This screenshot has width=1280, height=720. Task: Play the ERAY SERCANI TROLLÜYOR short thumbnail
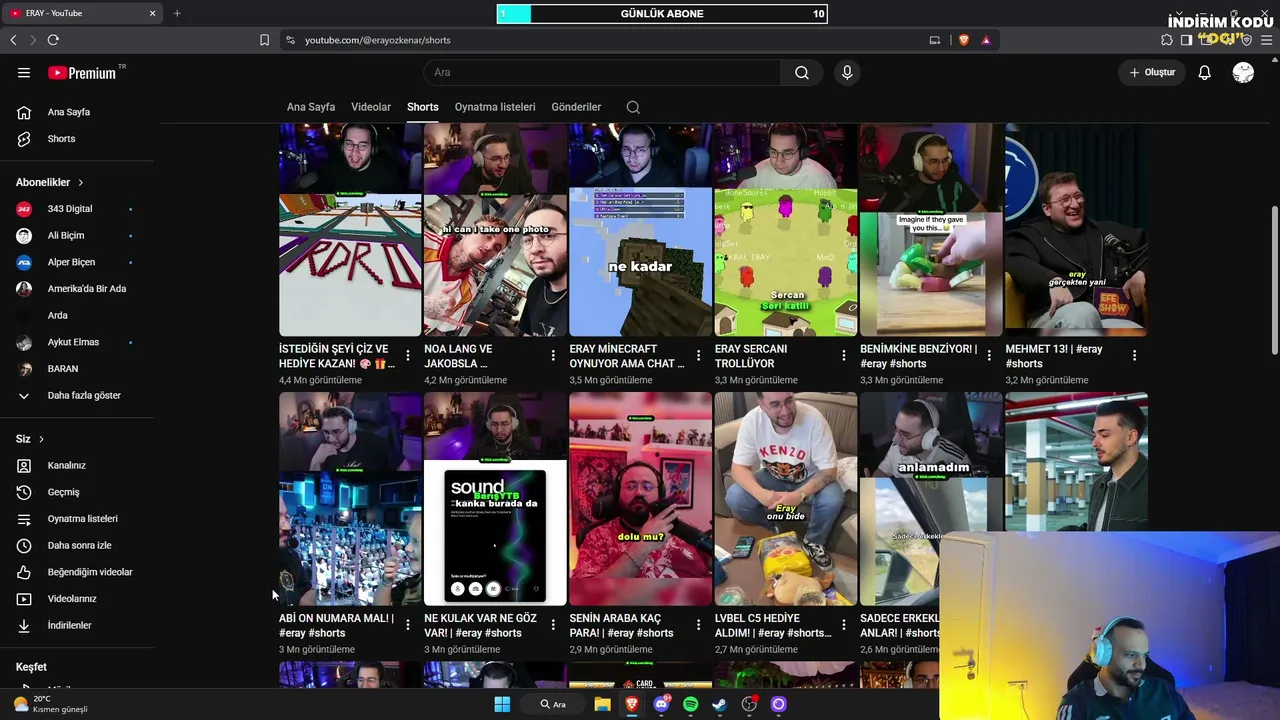(786, 230)
